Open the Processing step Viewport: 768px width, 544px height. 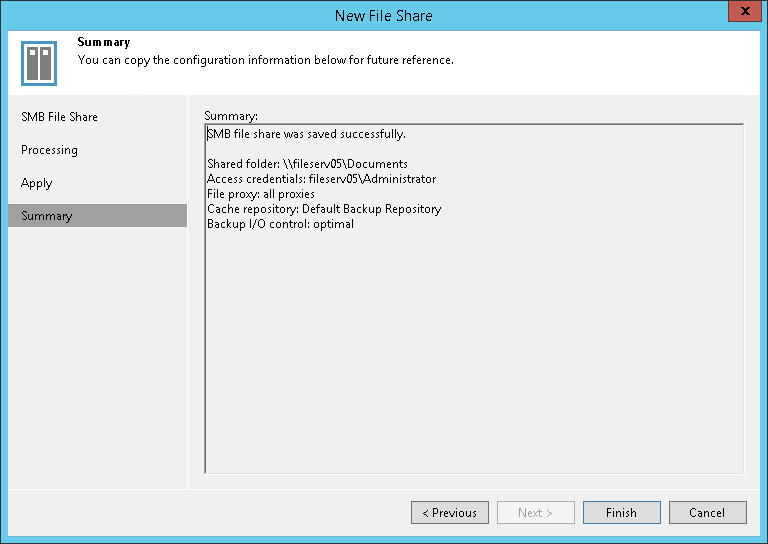[x=49, y=150]
